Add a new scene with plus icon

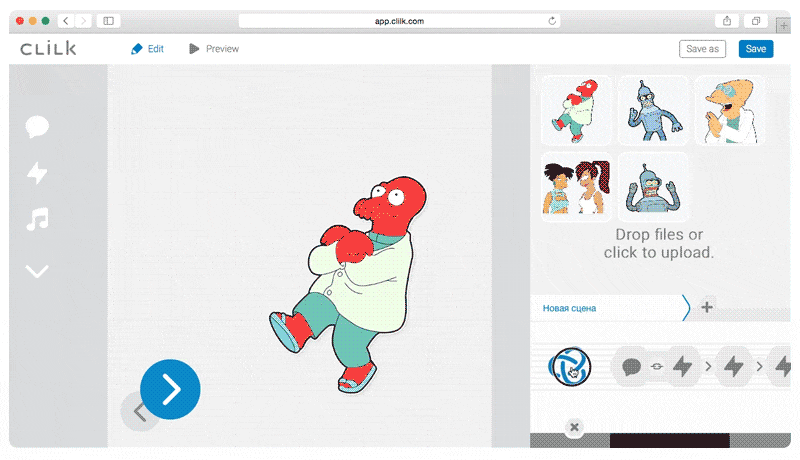click(x=707, y=307)
